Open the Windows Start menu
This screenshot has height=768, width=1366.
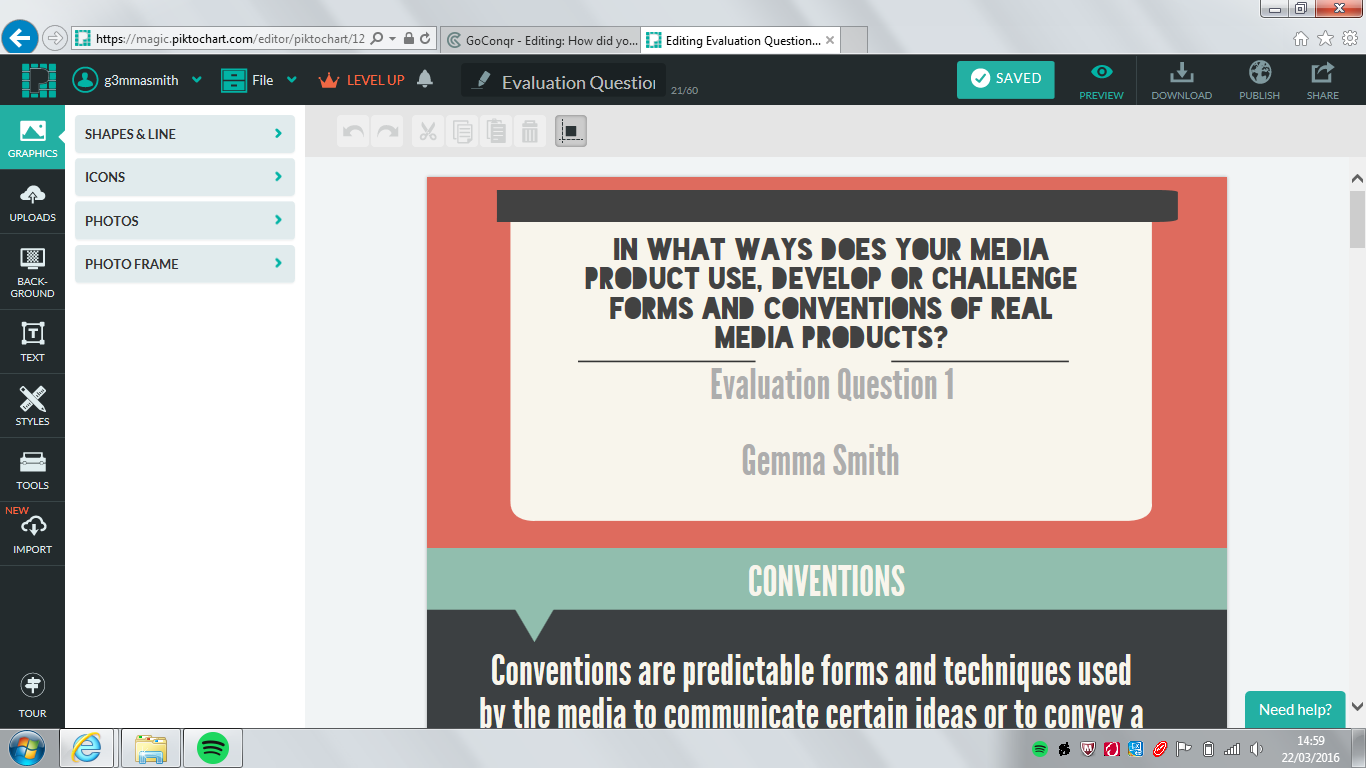point(27,748)
